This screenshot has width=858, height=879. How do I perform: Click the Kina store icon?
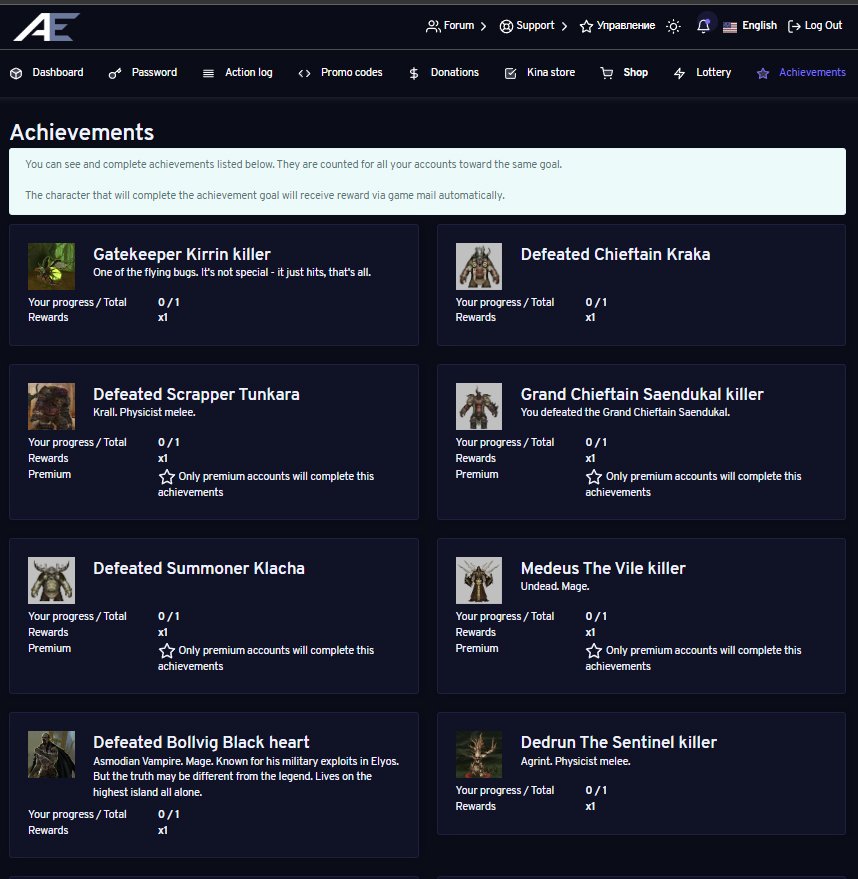pos(511,74)
